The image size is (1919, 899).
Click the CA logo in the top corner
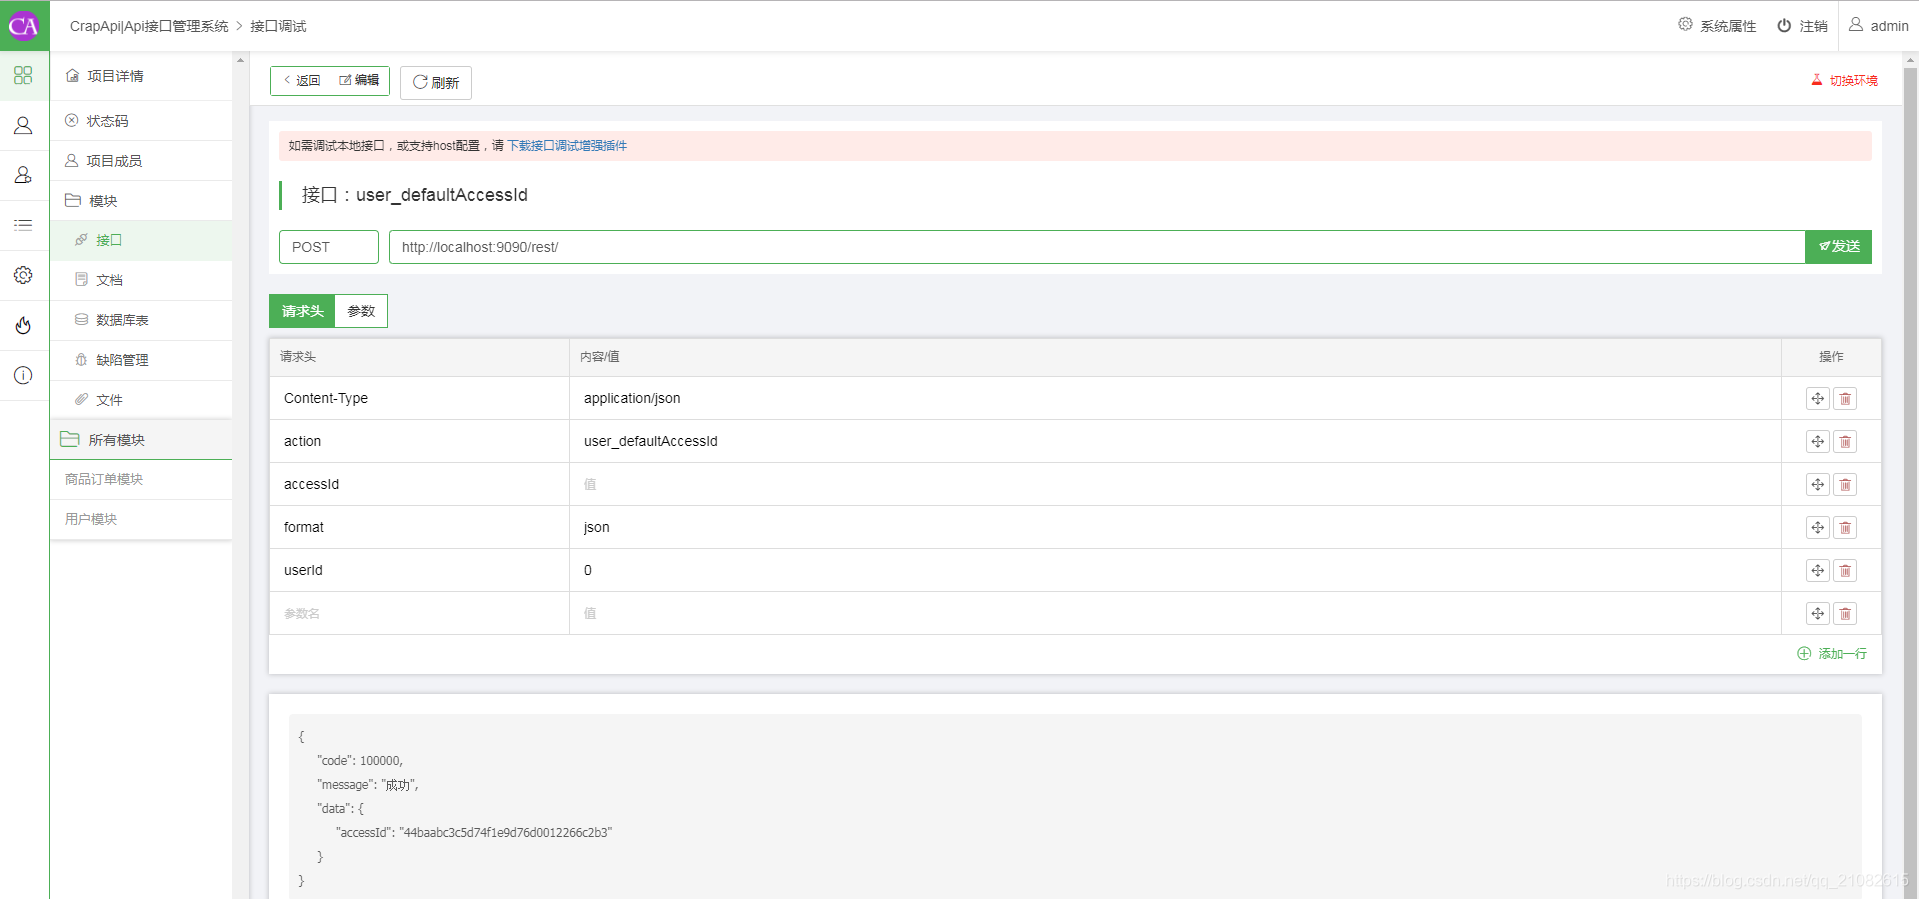[24, 26]
